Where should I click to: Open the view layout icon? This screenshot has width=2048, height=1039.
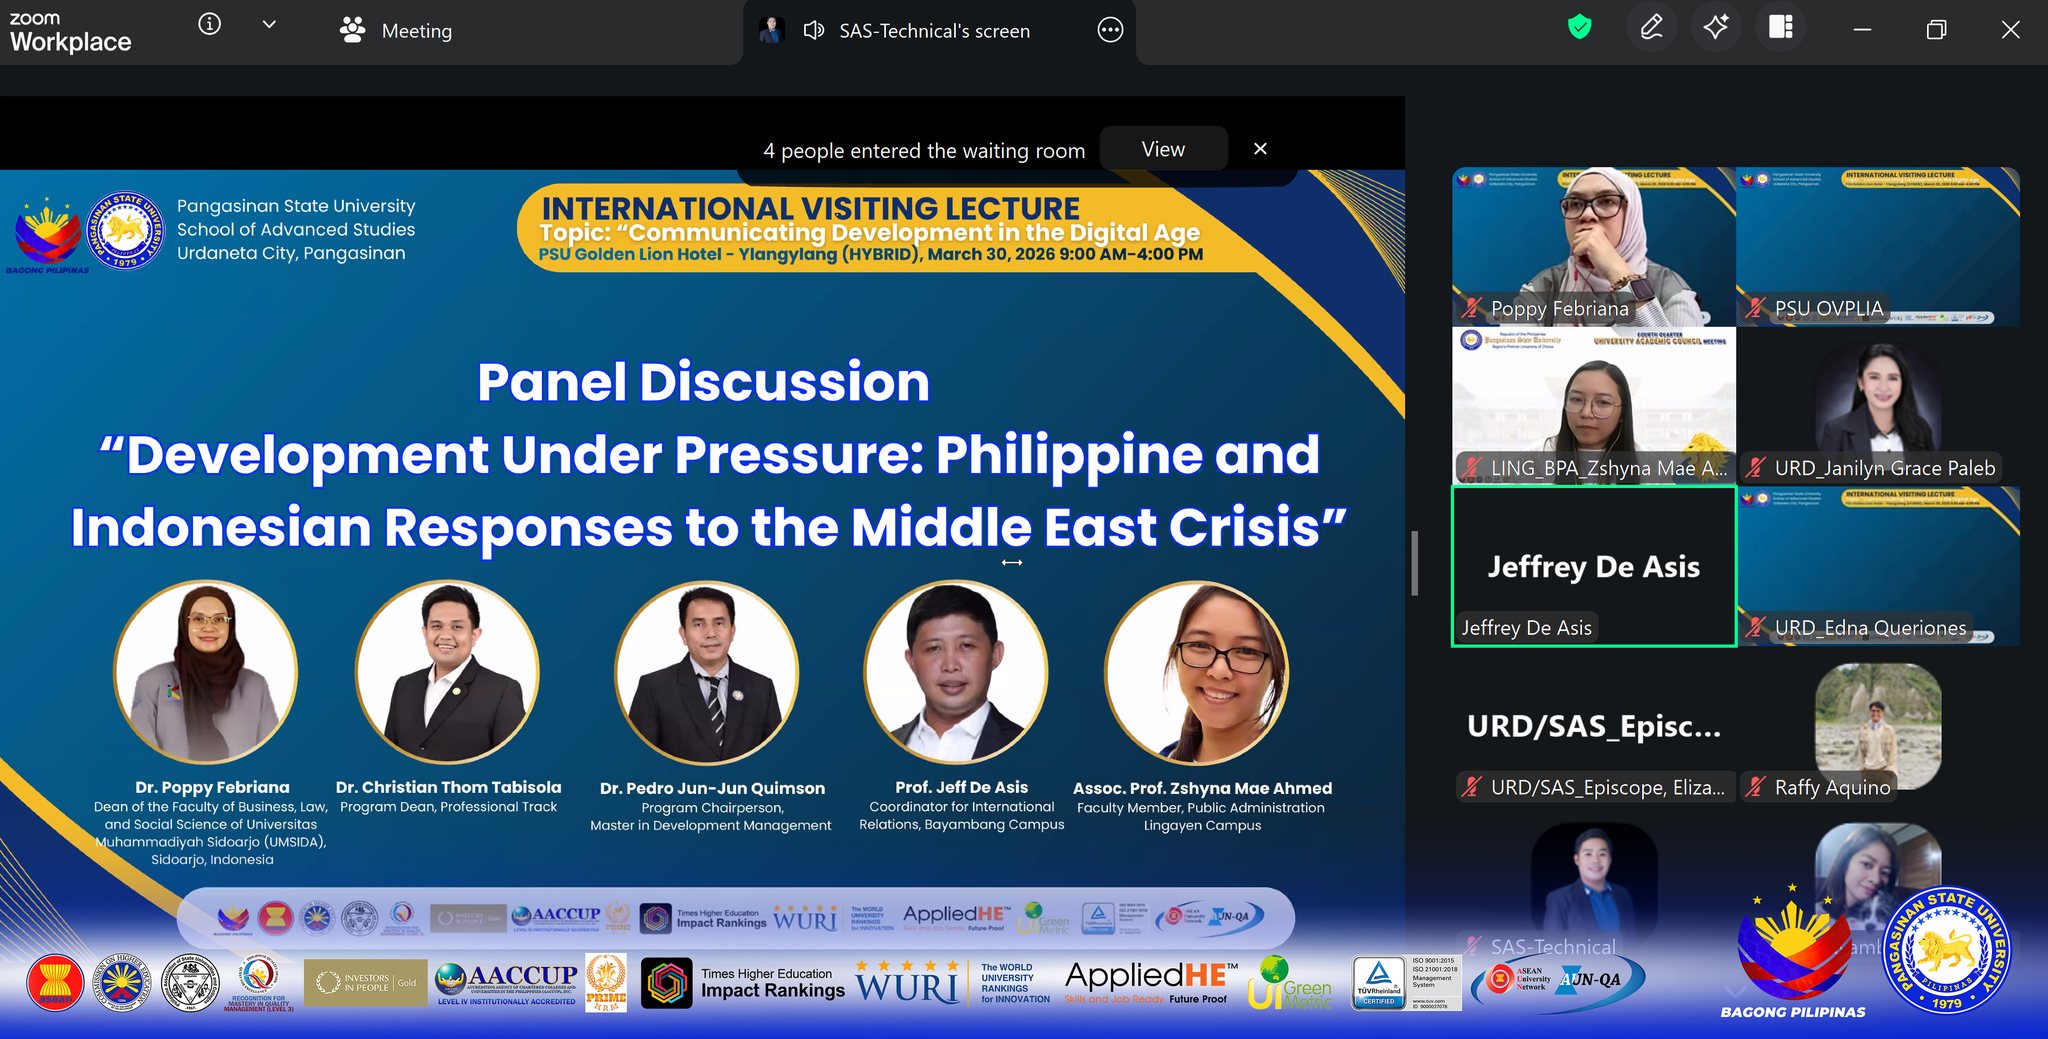(x=1781, y=28)
